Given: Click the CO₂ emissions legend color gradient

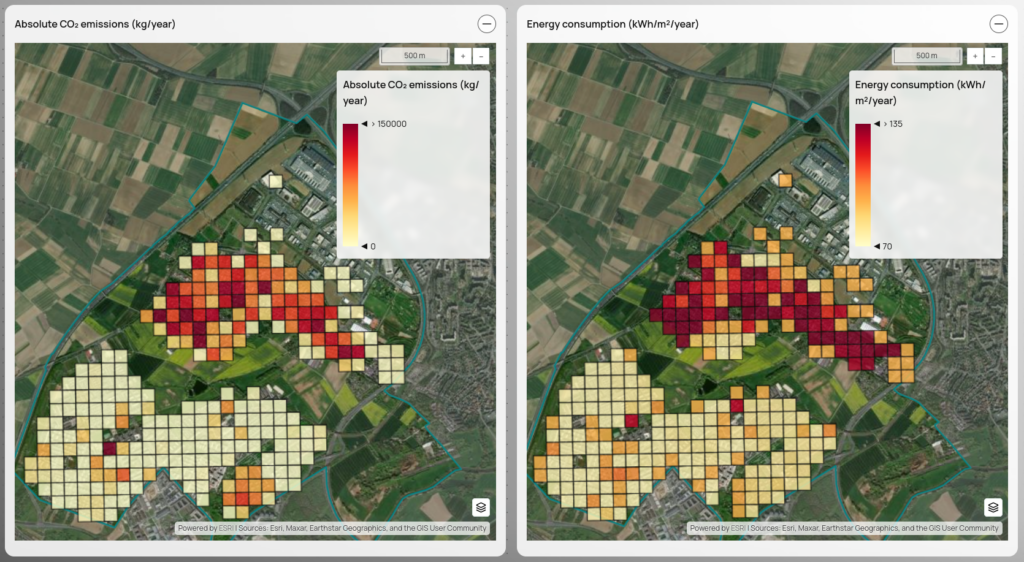Looking at the screenshot, I should pyautogui.click(x=350, y=185).
